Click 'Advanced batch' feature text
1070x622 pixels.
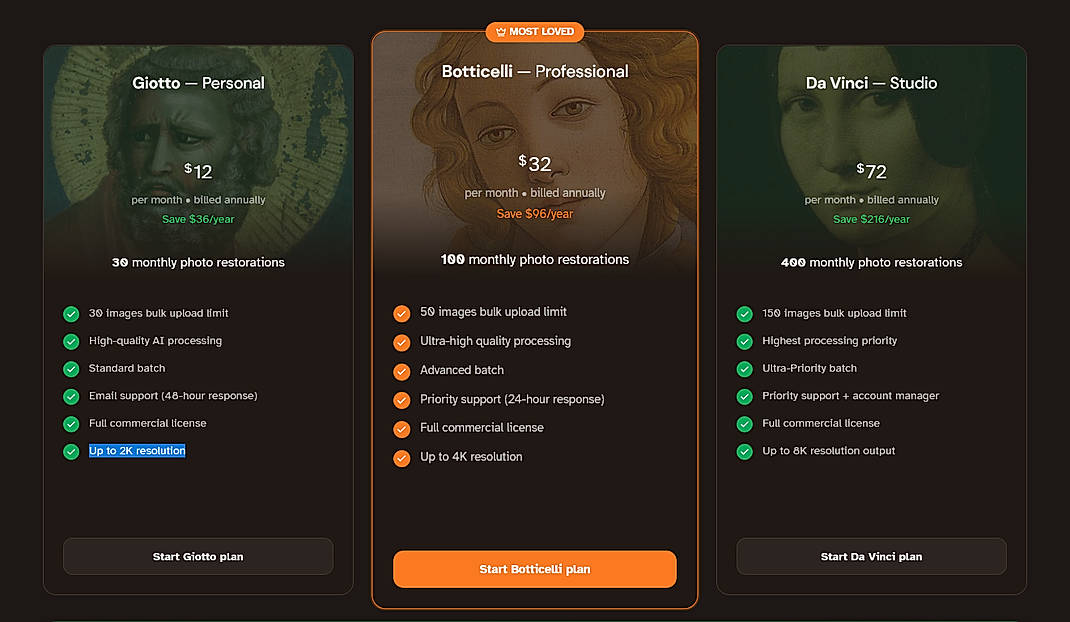pos(462,370)
